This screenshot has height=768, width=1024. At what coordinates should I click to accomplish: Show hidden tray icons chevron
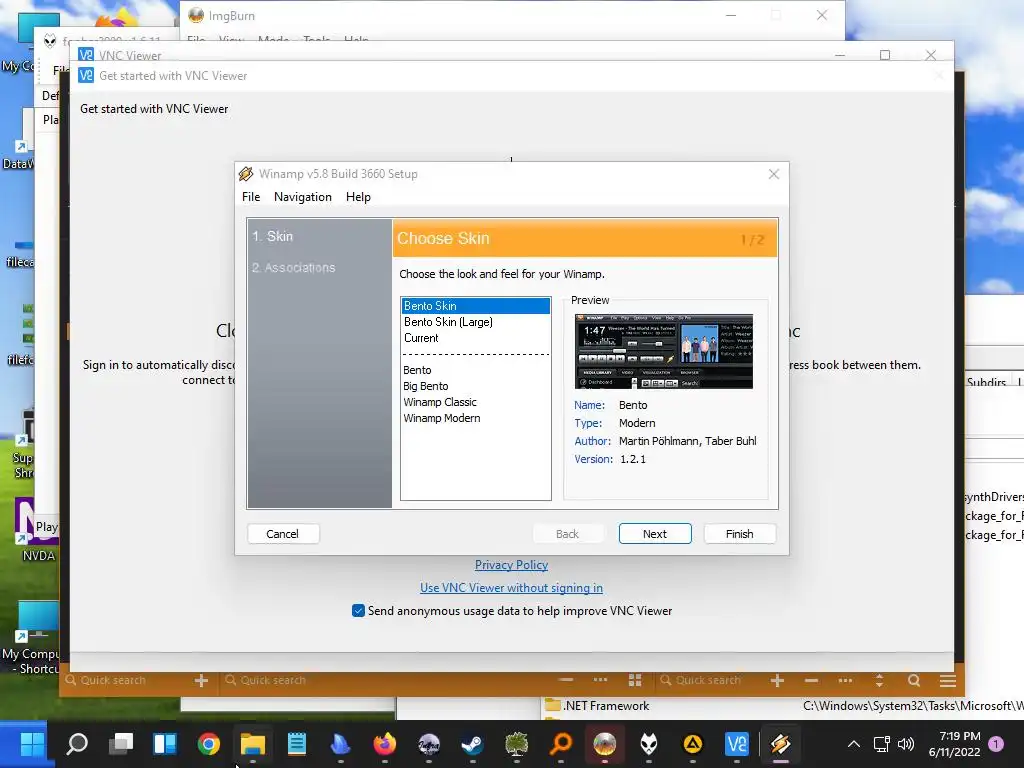tap(854, 744)
